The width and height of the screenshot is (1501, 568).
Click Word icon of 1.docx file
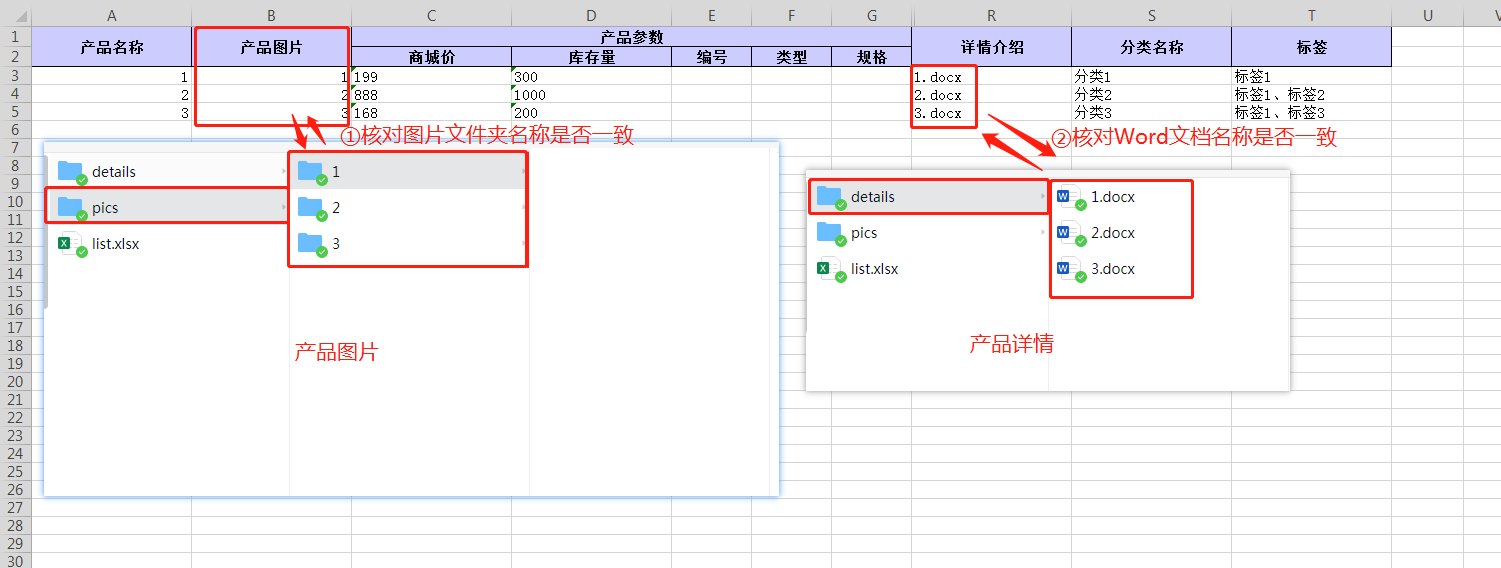click(x=1070, y=197)
